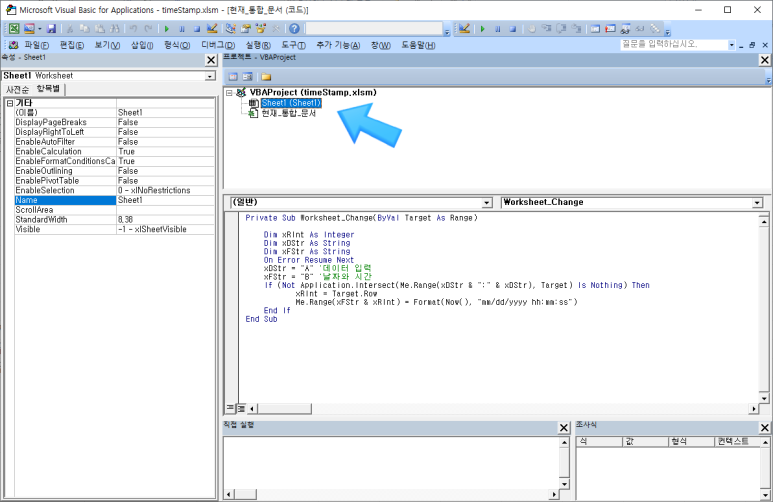Close the 직접 실행 immediate window panel

[564, 428]
